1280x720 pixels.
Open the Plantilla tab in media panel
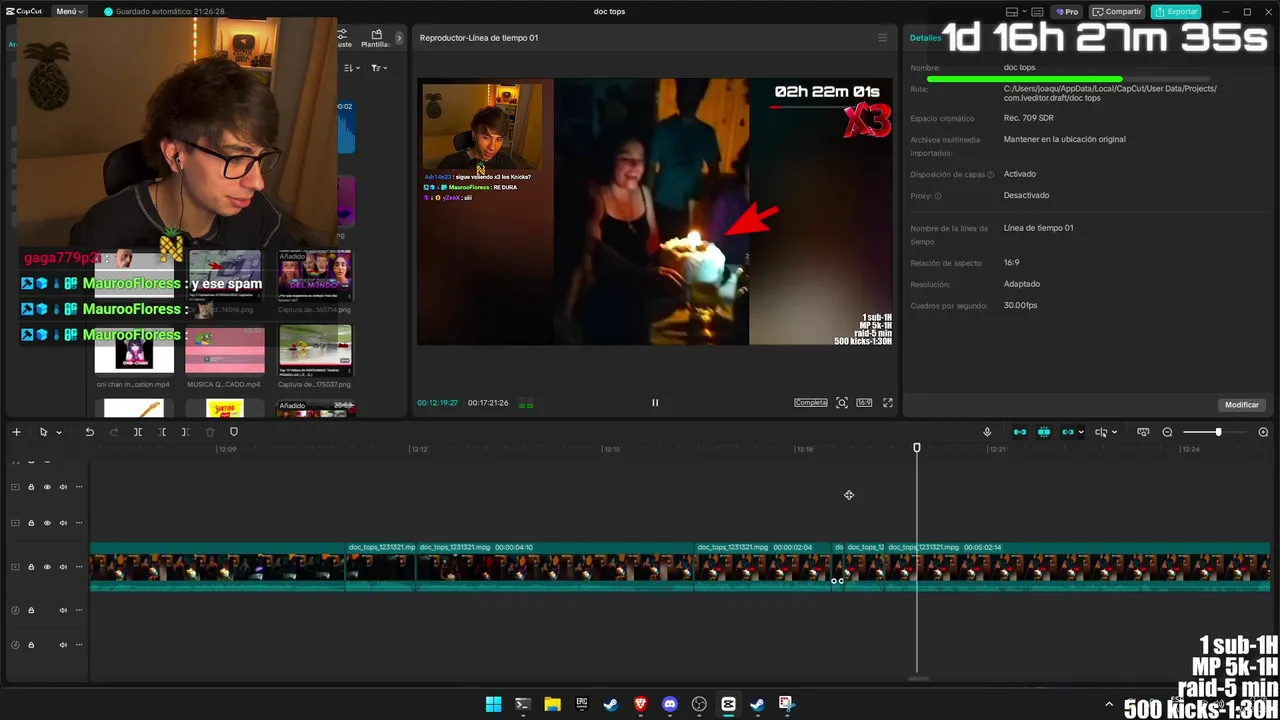(x=376, y=39)
